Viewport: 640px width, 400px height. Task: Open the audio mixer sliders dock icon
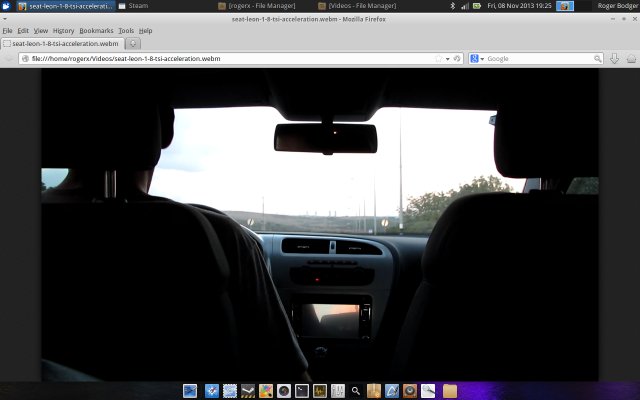[338, 391]
